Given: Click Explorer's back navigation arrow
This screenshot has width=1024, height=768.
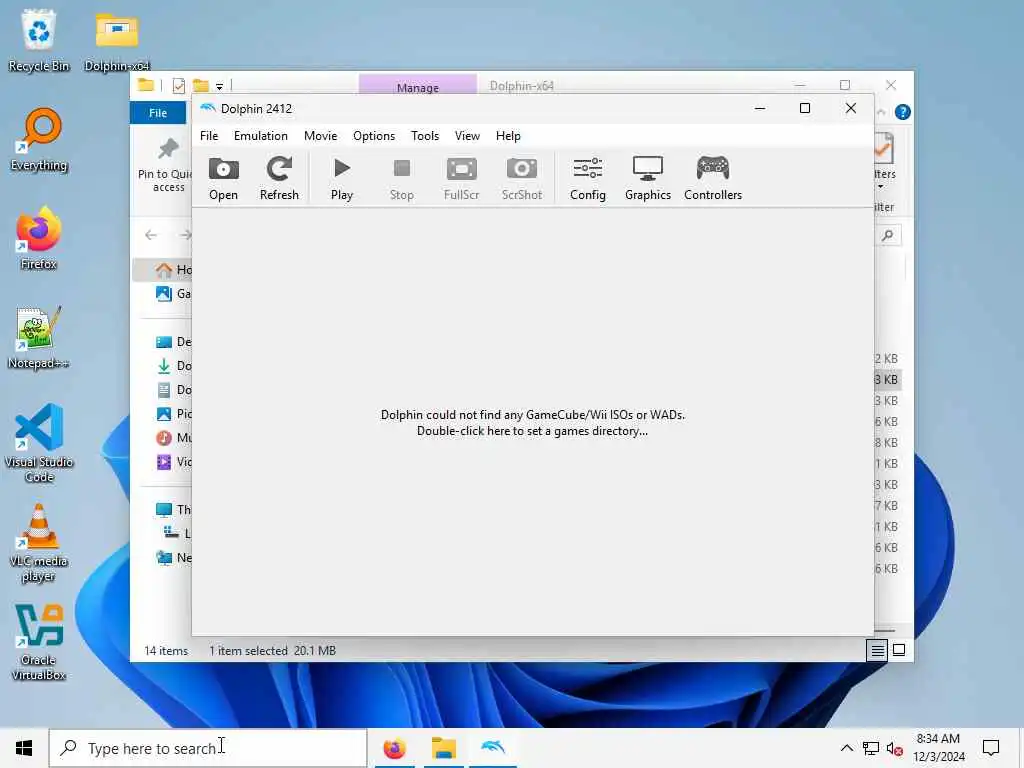Looking at the screenshot, I should click(x=151, y=235).
